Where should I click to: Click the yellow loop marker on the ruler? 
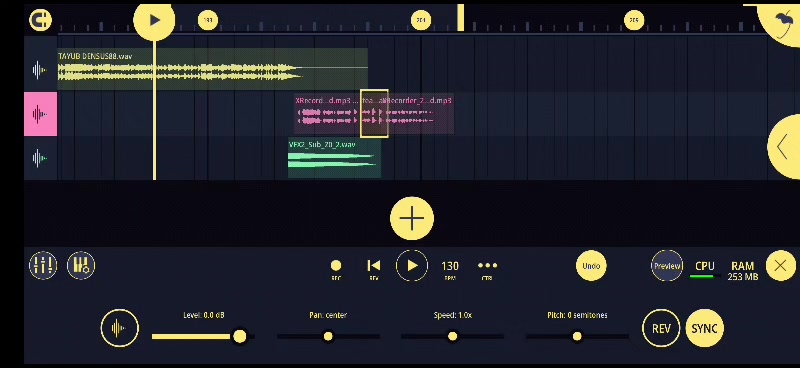(460, 17)
